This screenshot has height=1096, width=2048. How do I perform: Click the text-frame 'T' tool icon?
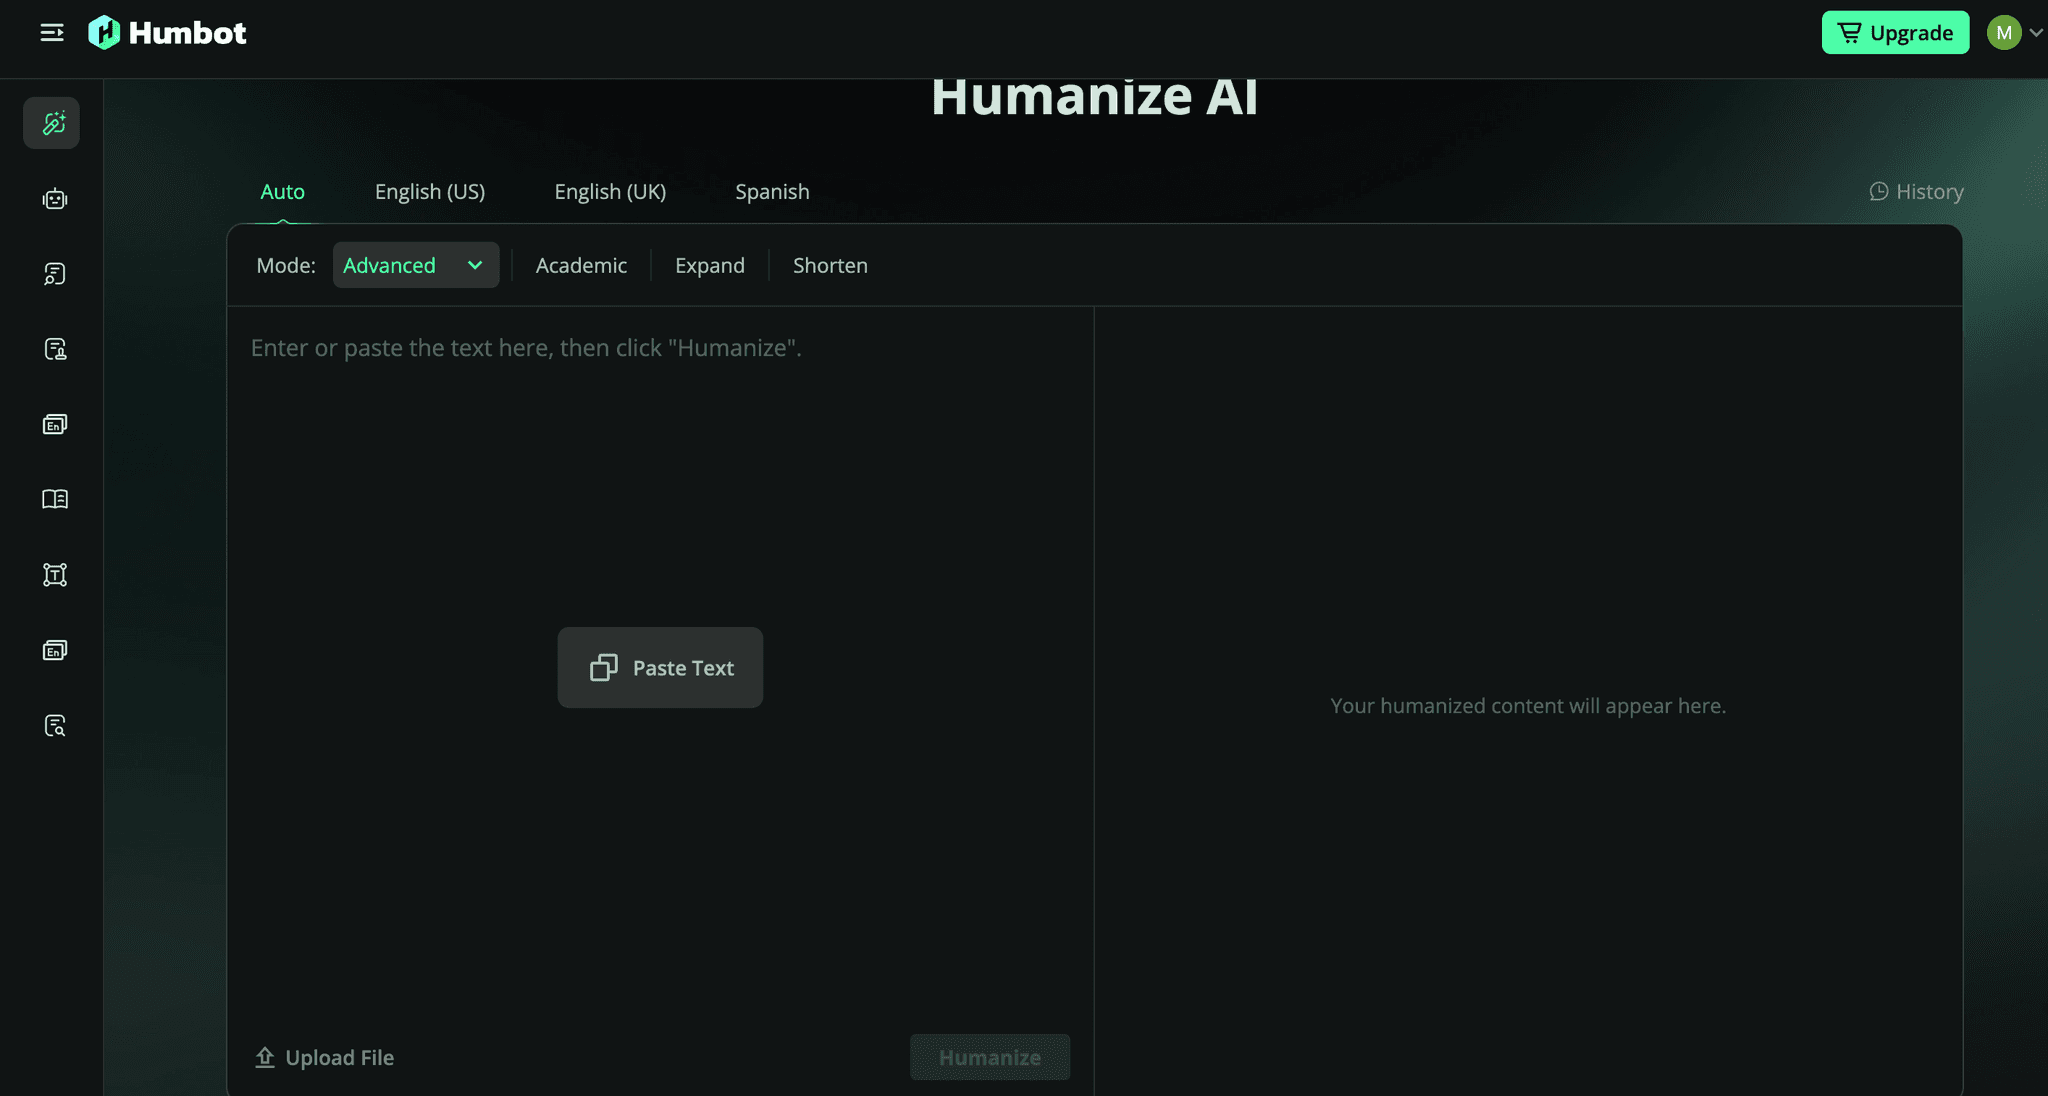tap(51, 574)
